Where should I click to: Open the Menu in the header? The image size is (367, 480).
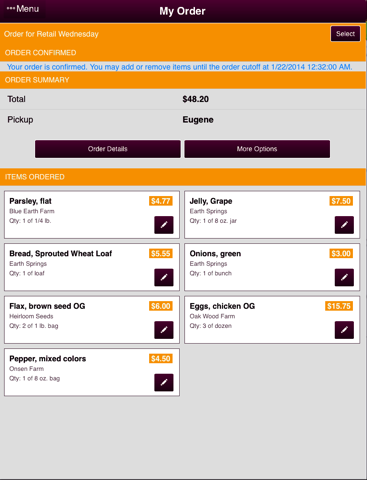click(x=23, y=9)
